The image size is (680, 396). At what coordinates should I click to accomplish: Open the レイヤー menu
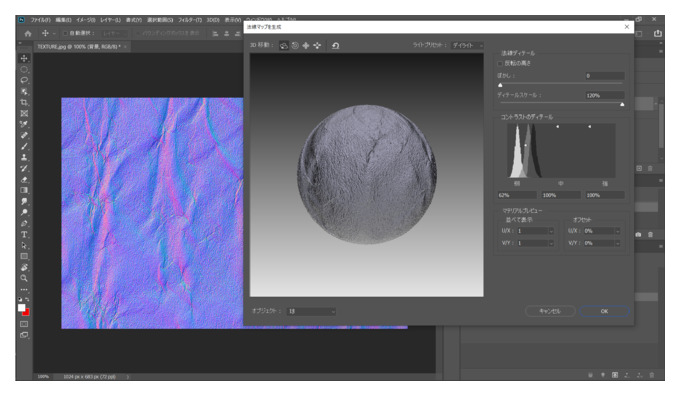pos(111,20)
